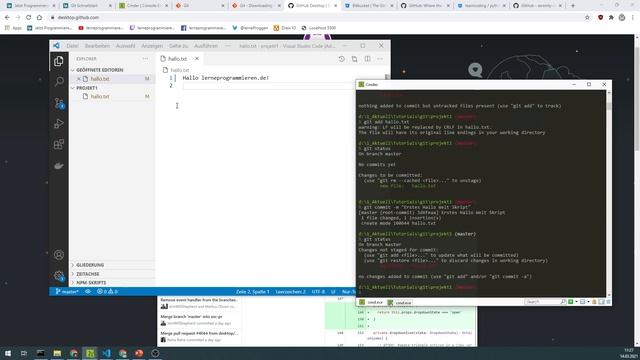The image size is (640, 360).
Task: Close the hallo.txt editor tab
Action: 197,59
